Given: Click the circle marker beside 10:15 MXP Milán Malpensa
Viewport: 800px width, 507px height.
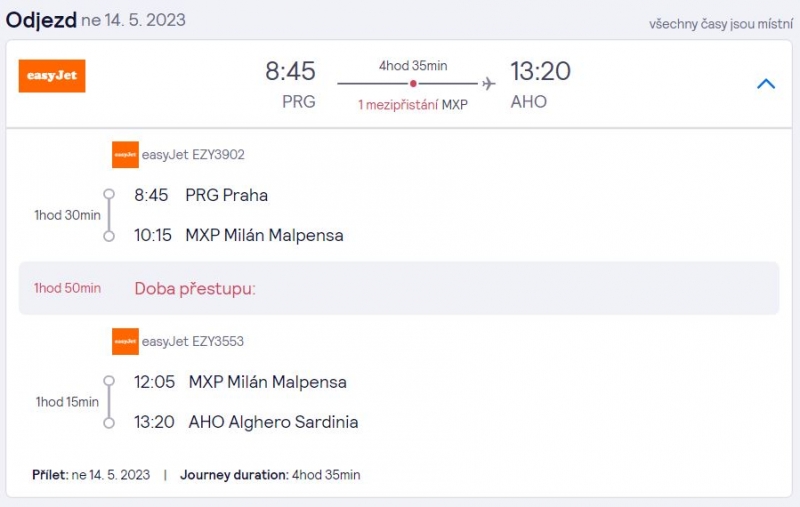Looking at the screenshot, I should pyautogui.click(x=109, y=236).
